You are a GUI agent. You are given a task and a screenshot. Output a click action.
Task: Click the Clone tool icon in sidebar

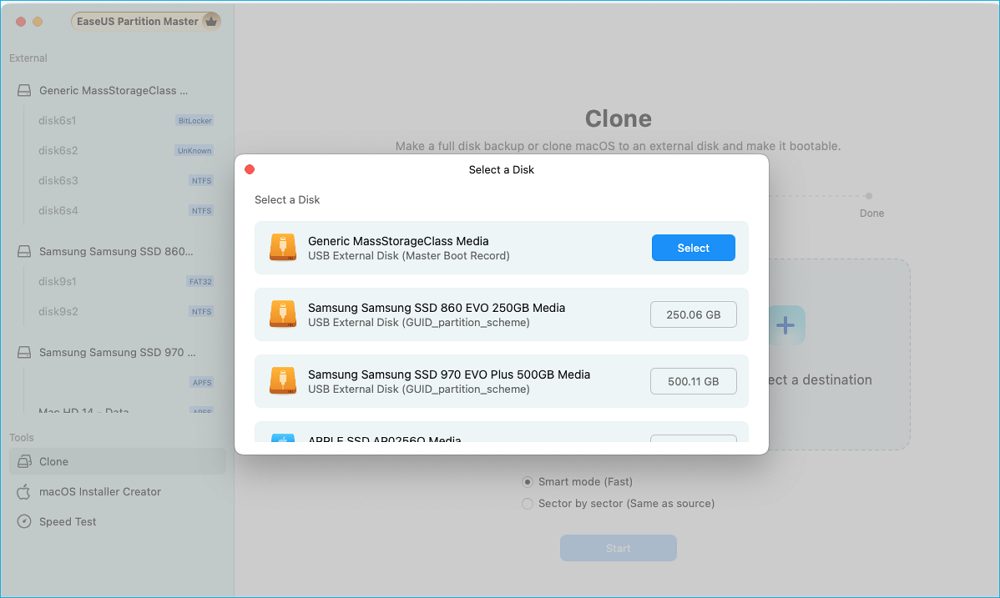click(24, 461)
